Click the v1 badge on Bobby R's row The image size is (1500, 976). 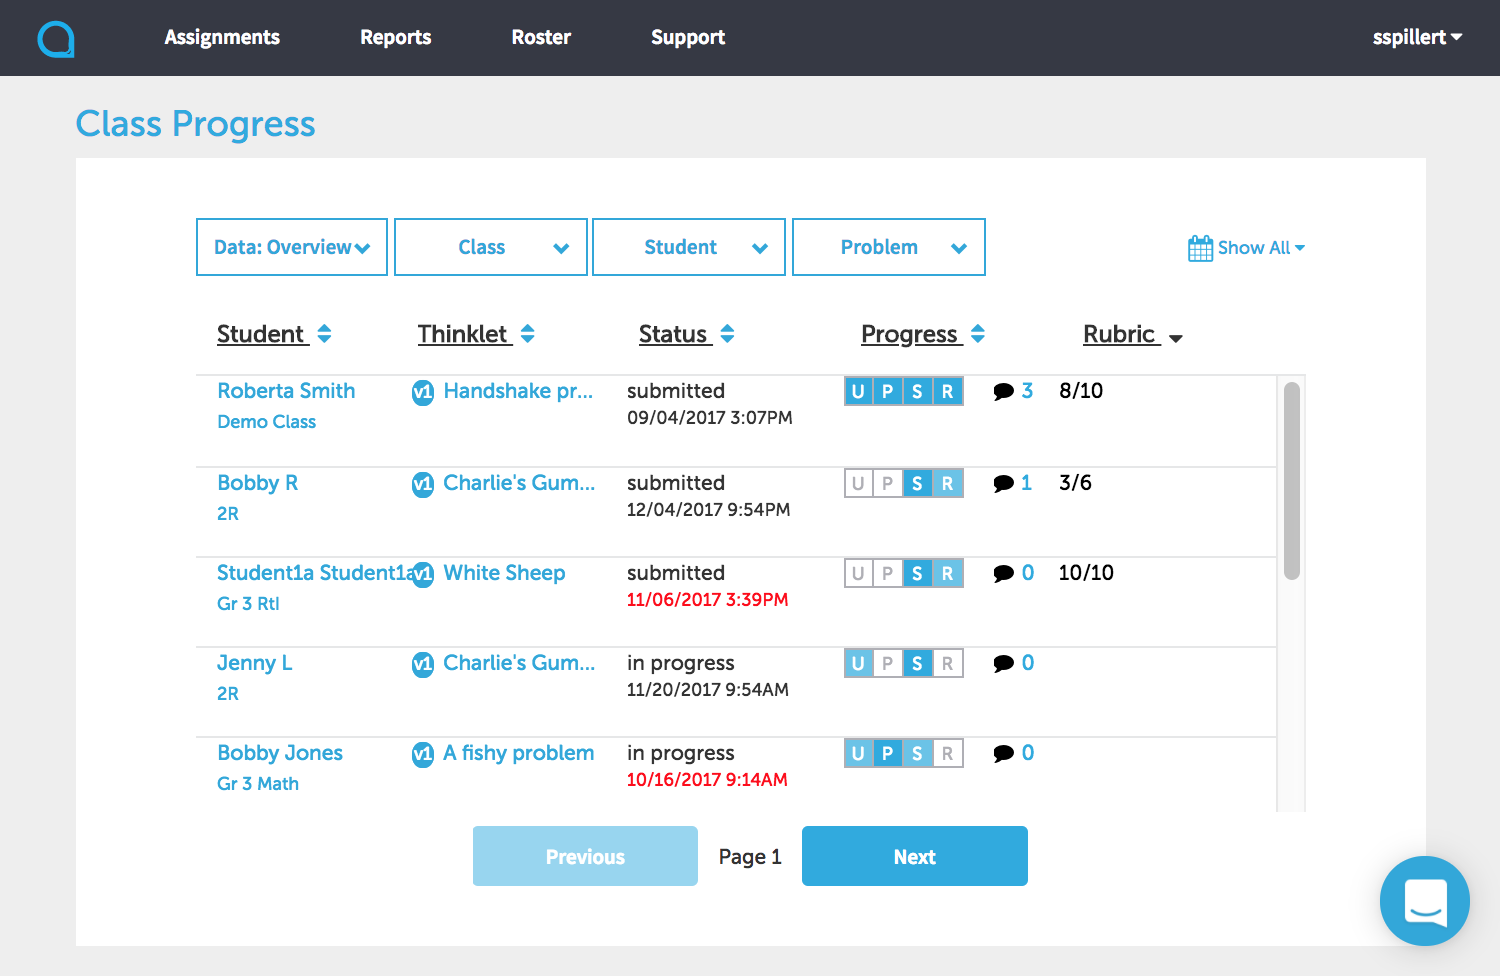click(x=423, y=484)
